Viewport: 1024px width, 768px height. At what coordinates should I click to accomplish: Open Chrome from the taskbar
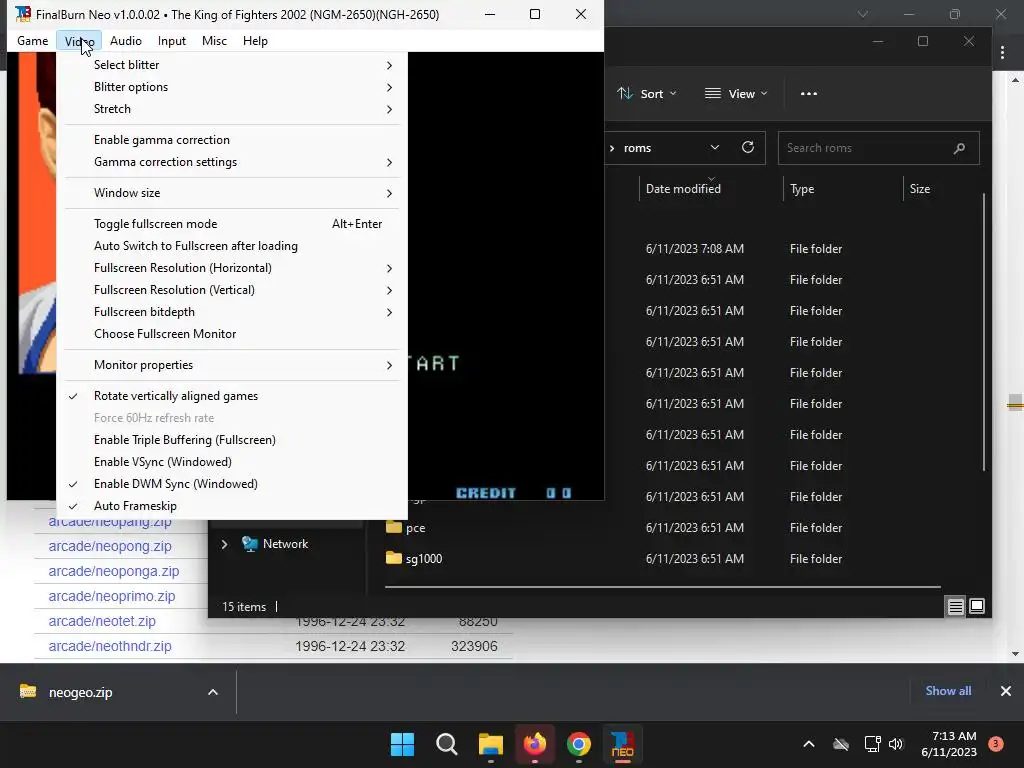pyautogui.click(x=579, y=744)
